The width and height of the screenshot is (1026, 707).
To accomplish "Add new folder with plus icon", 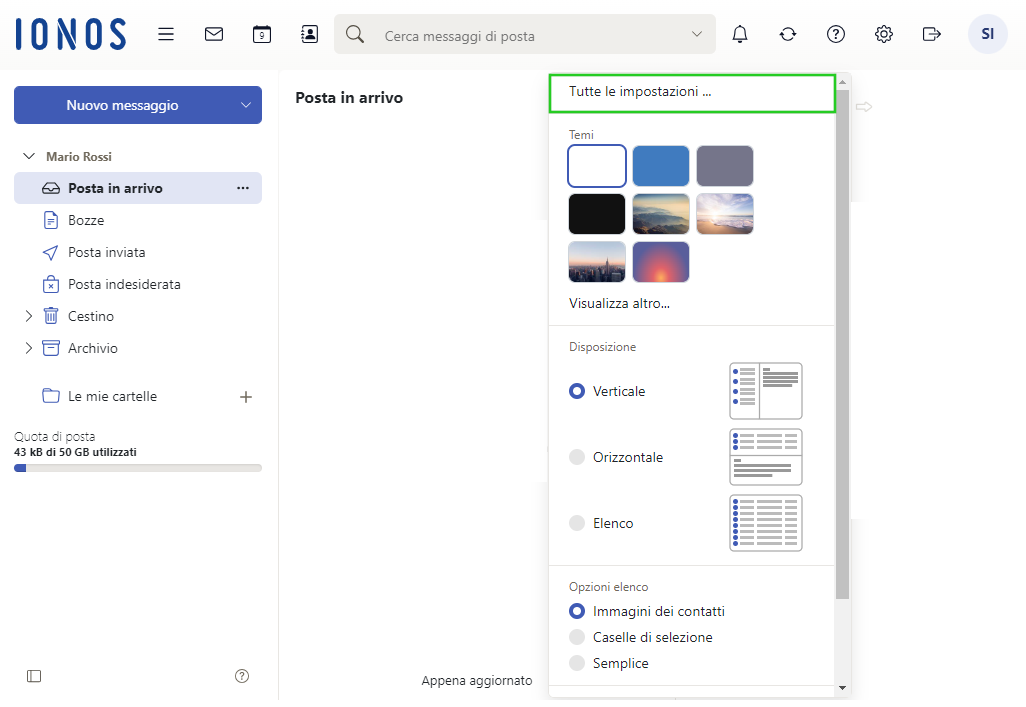I will coord(246,397).
